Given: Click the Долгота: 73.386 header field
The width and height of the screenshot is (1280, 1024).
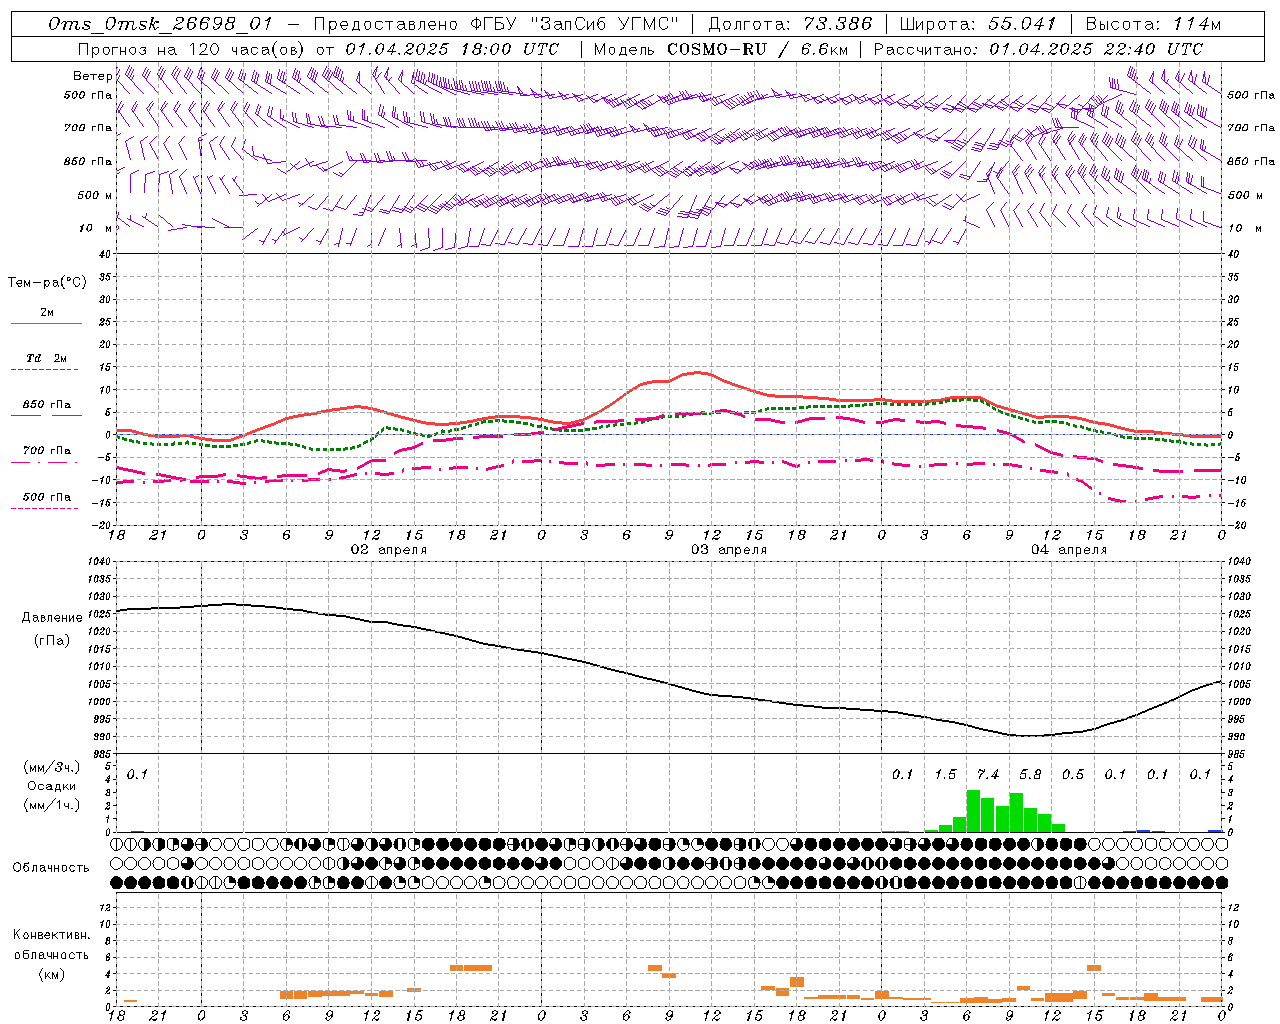Looking at the screenshot, I should [x=790, y=24].
